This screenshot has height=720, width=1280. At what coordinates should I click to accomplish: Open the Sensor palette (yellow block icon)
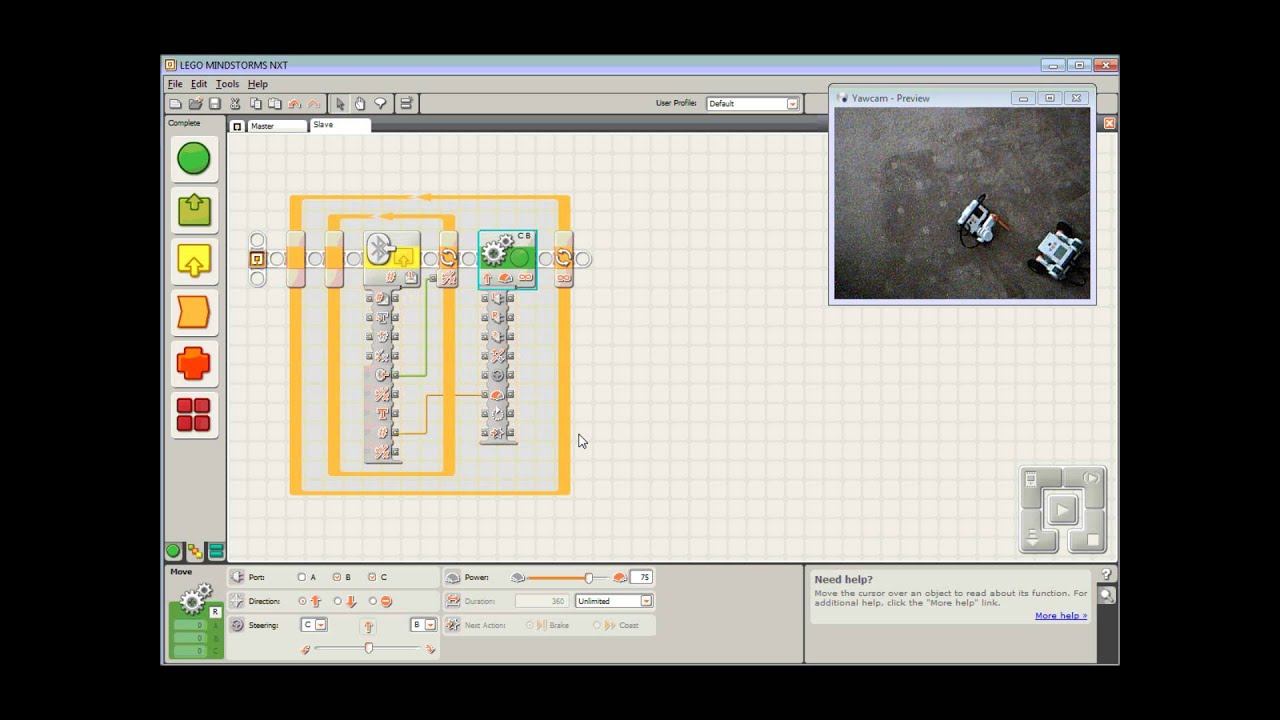(x=194, y=261)
